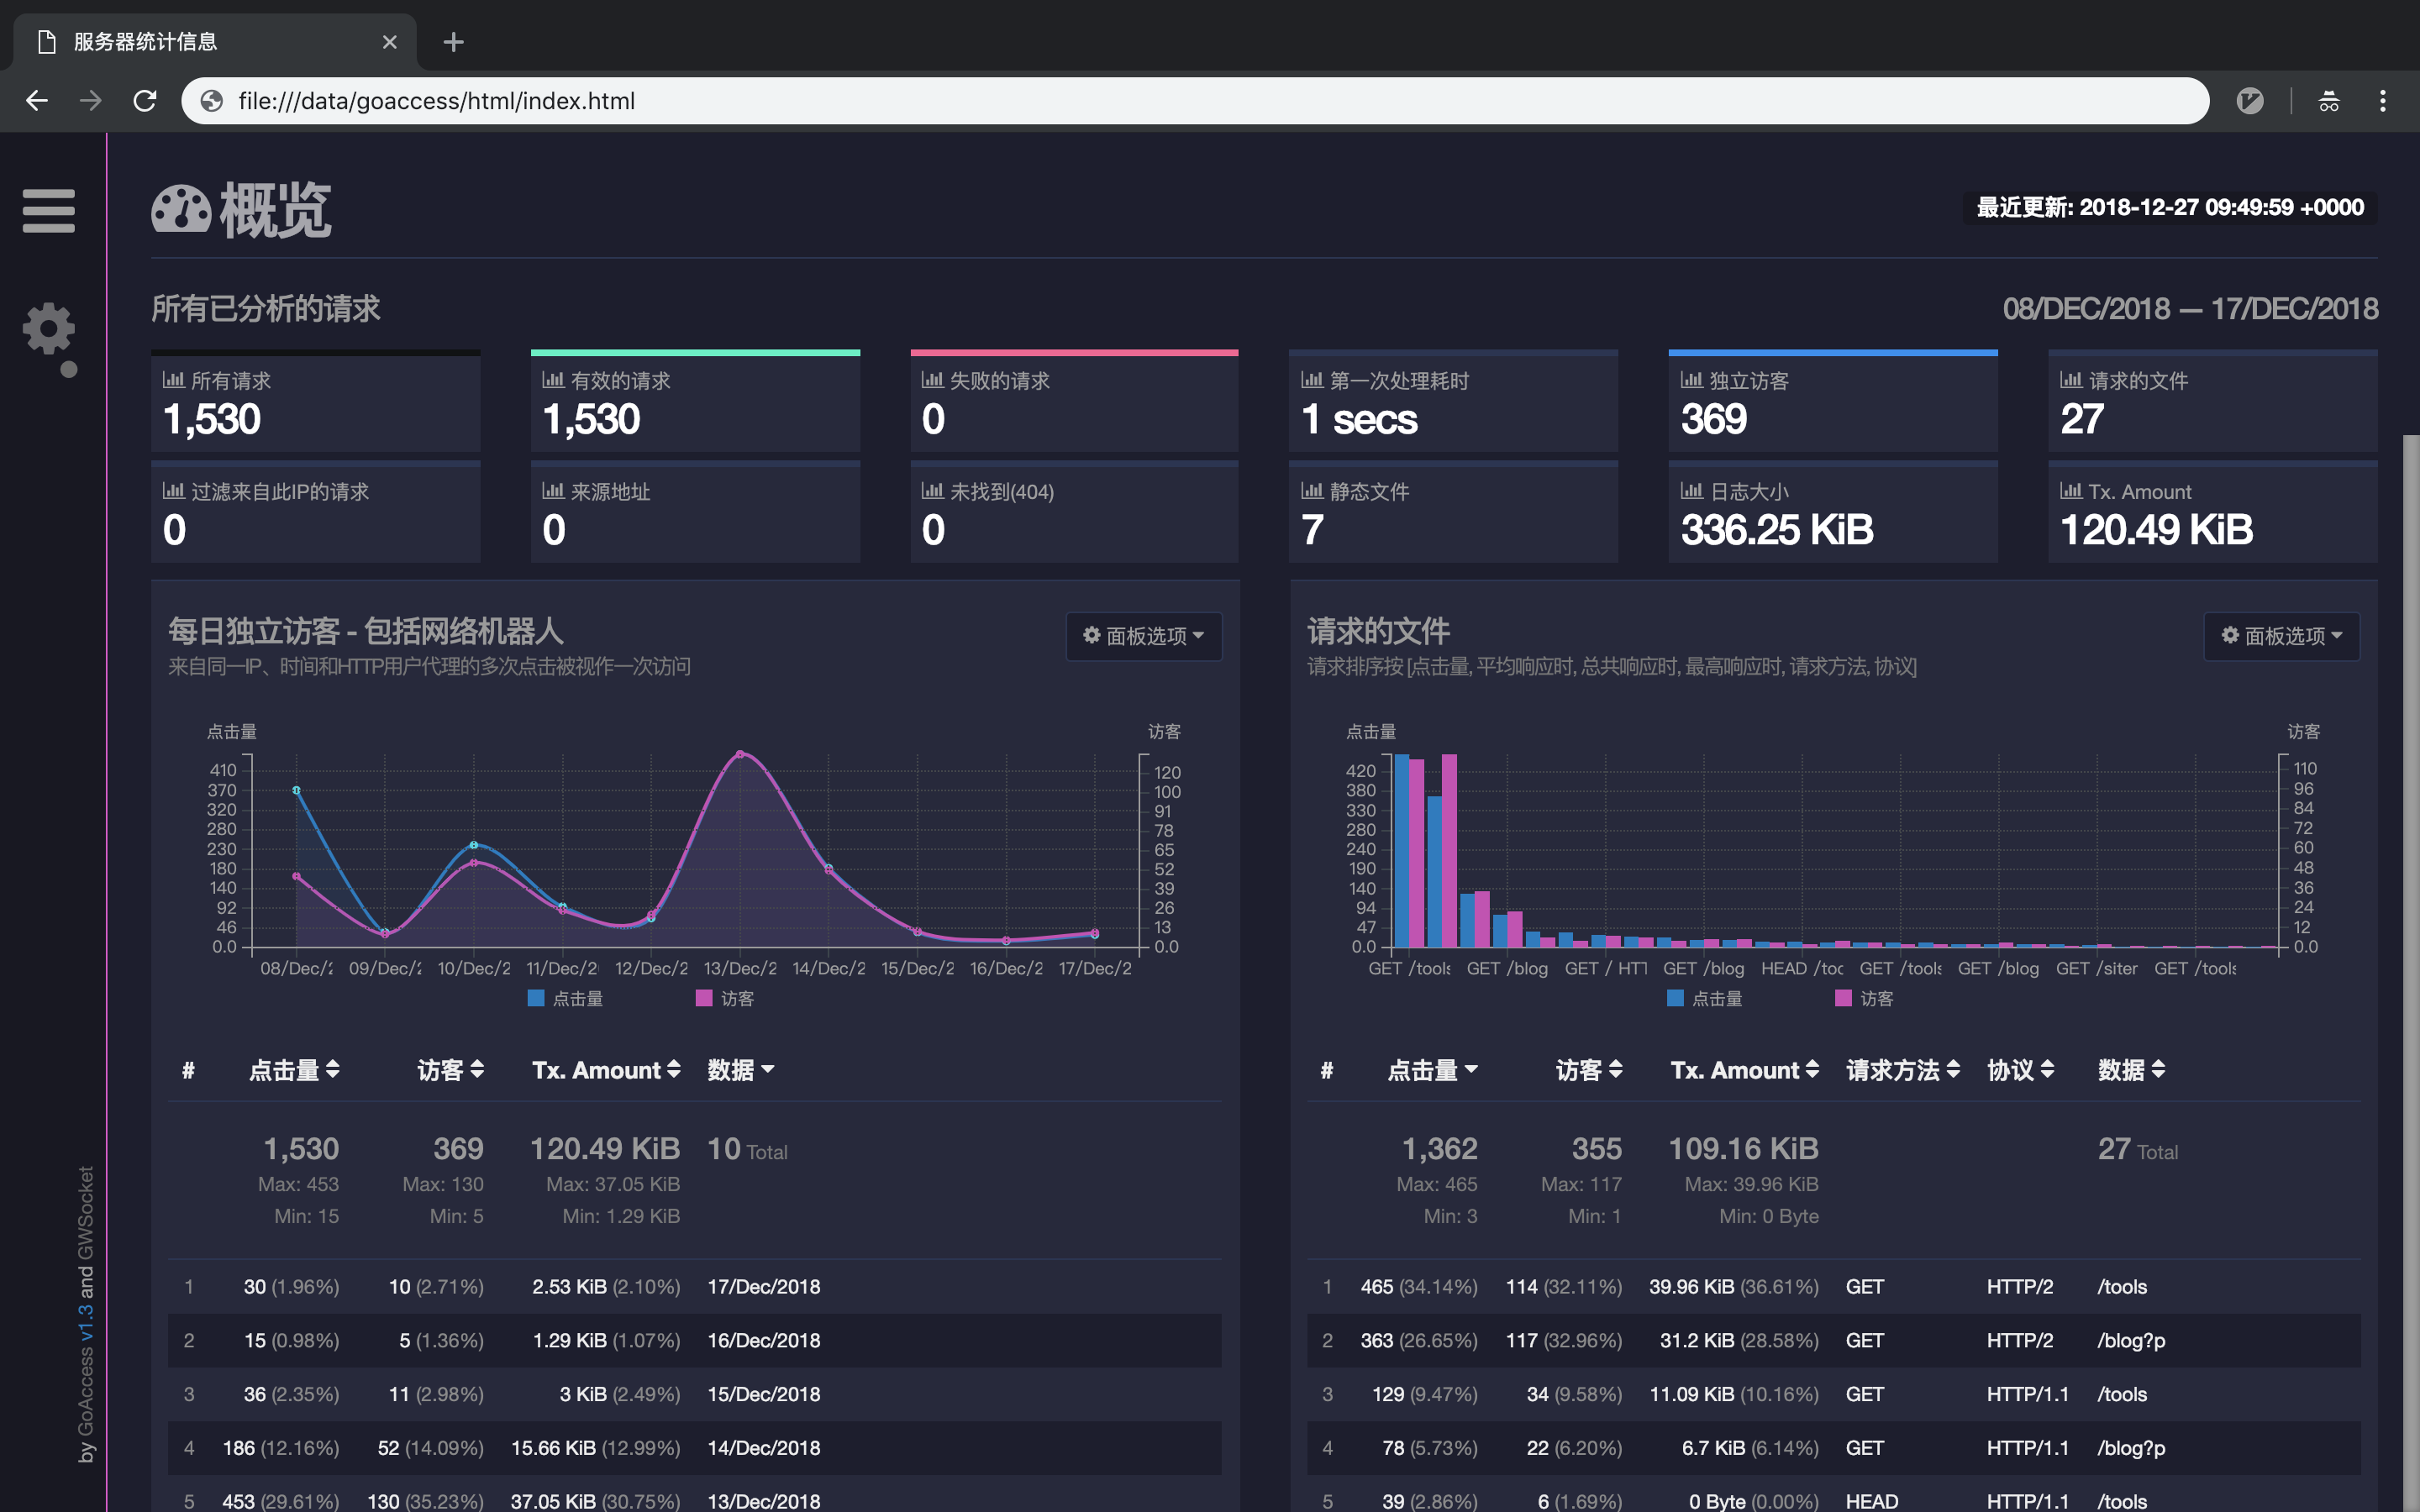This screenshot has width=2420, height=1512.
Task: Click the chart icon on Tx. Amount card
Action: tap(2071, 491)
